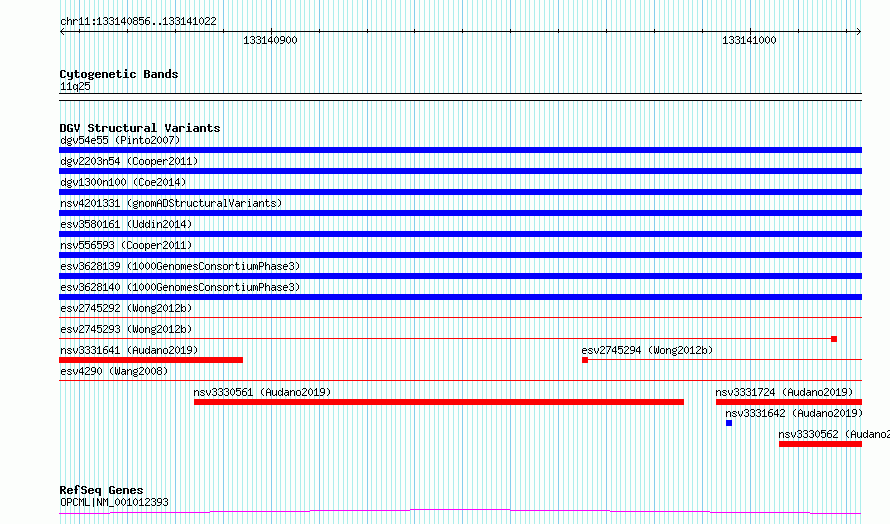
Task: Click the right arrow of the ruler
Action: tap(859, 32)
